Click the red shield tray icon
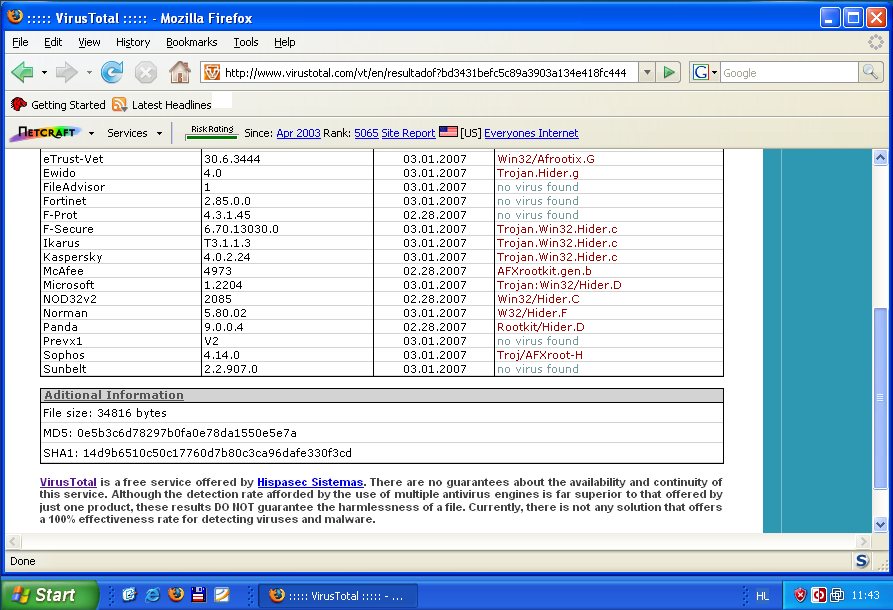 click(x=800, y=595)
